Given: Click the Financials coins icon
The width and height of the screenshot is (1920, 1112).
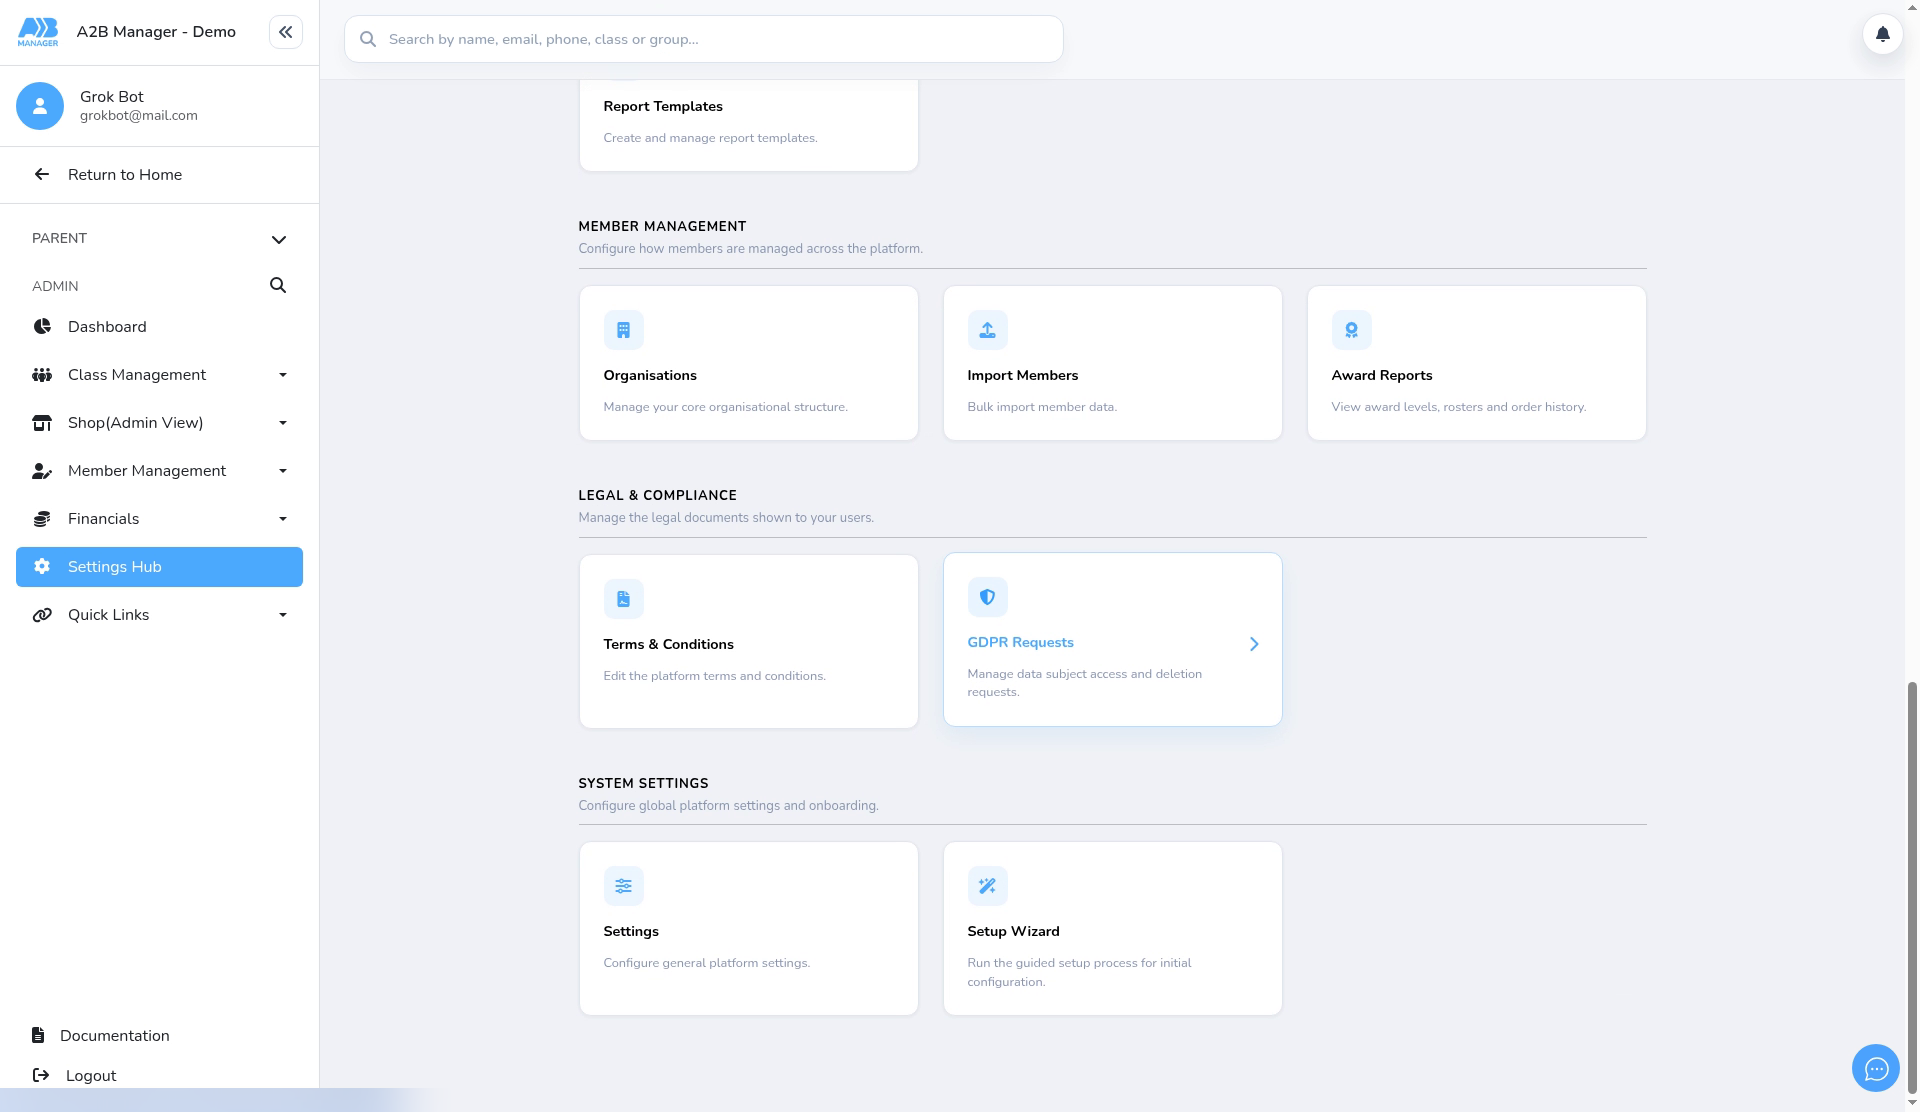Looking at the screenshot, I should pyautogui.click(x=42, y=519).
